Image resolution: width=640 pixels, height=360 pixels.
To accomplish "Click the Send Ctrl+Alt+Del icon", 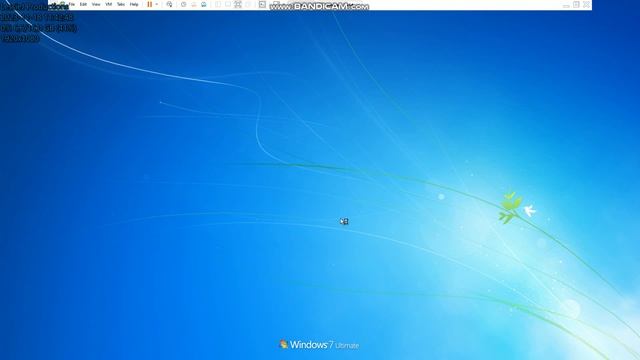I will 169,4.
